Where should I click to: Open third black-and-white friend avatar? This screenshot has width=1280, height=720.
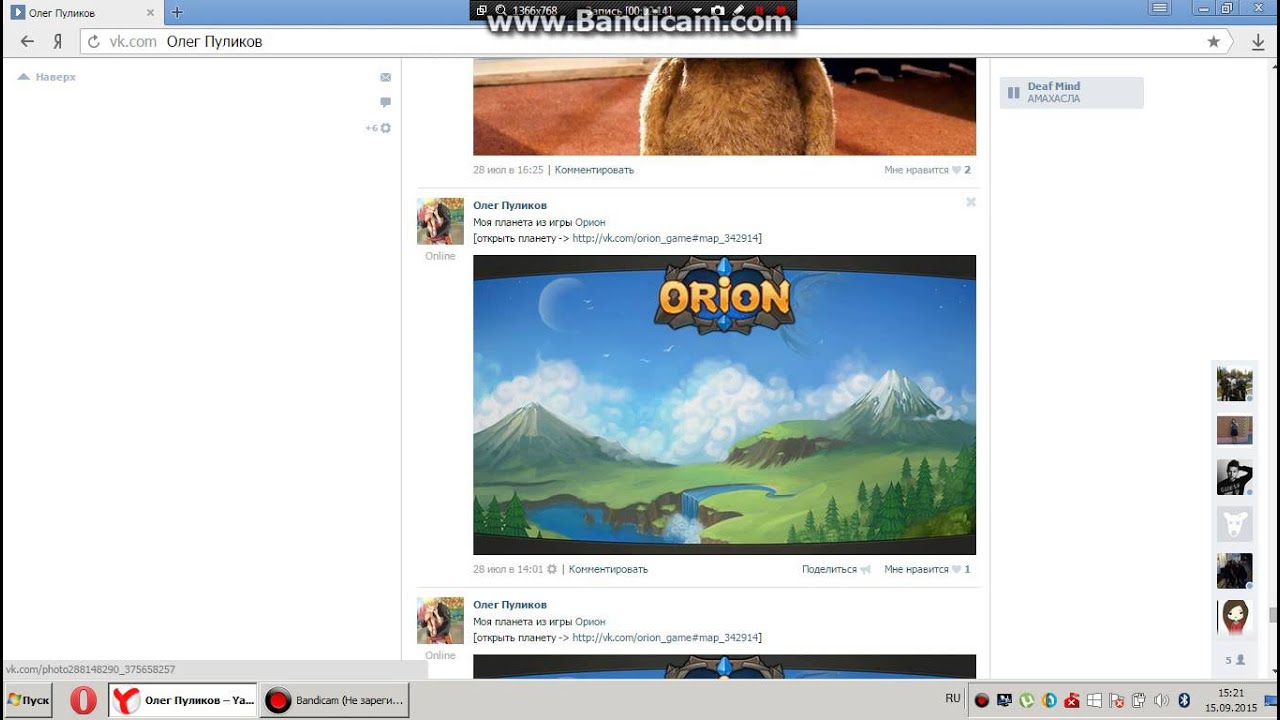tap(1234, 477)
